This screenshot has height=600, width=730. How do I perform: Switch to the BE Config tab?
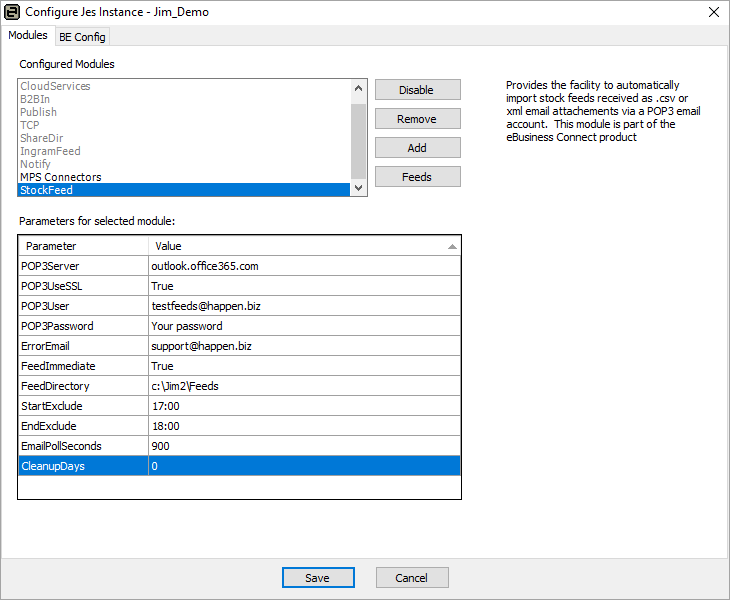tap(82, 37)
